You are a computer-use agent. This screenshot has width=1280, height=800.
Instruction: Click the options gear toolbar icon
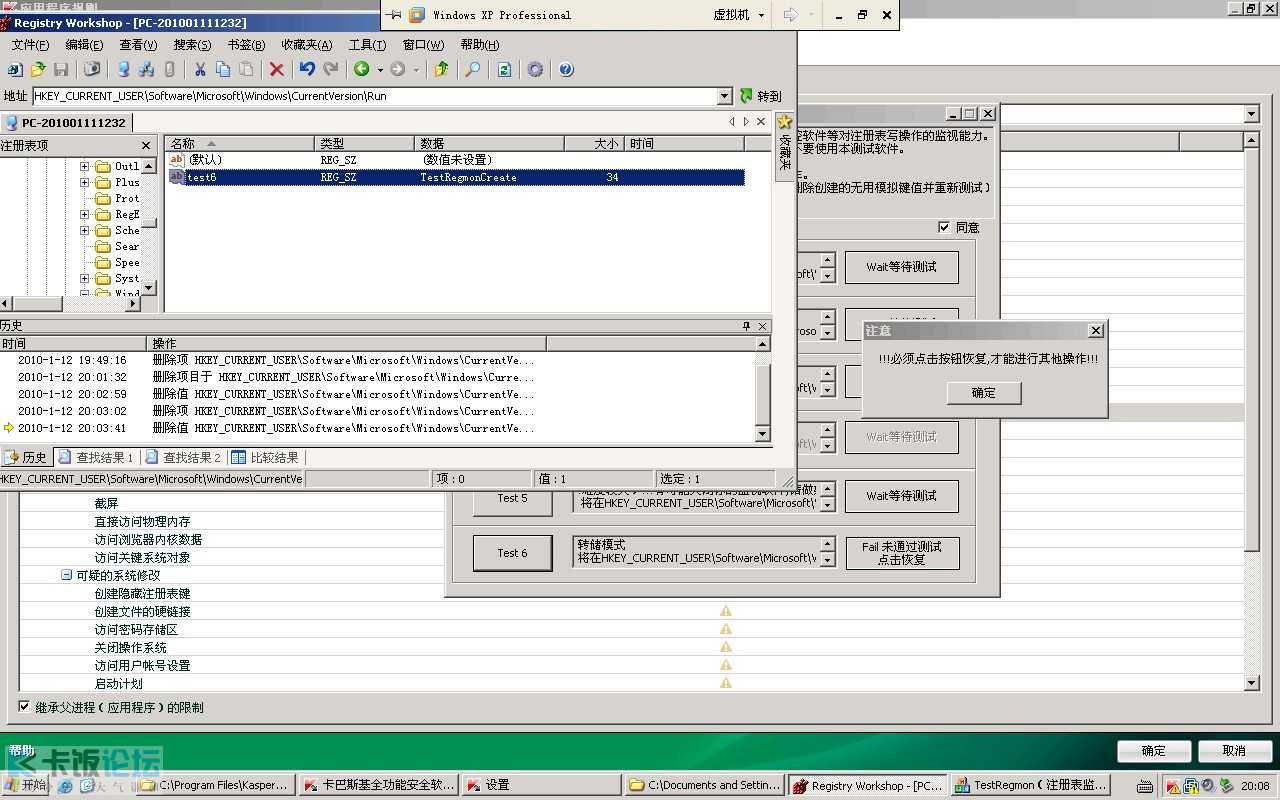[x=535, y=70]
